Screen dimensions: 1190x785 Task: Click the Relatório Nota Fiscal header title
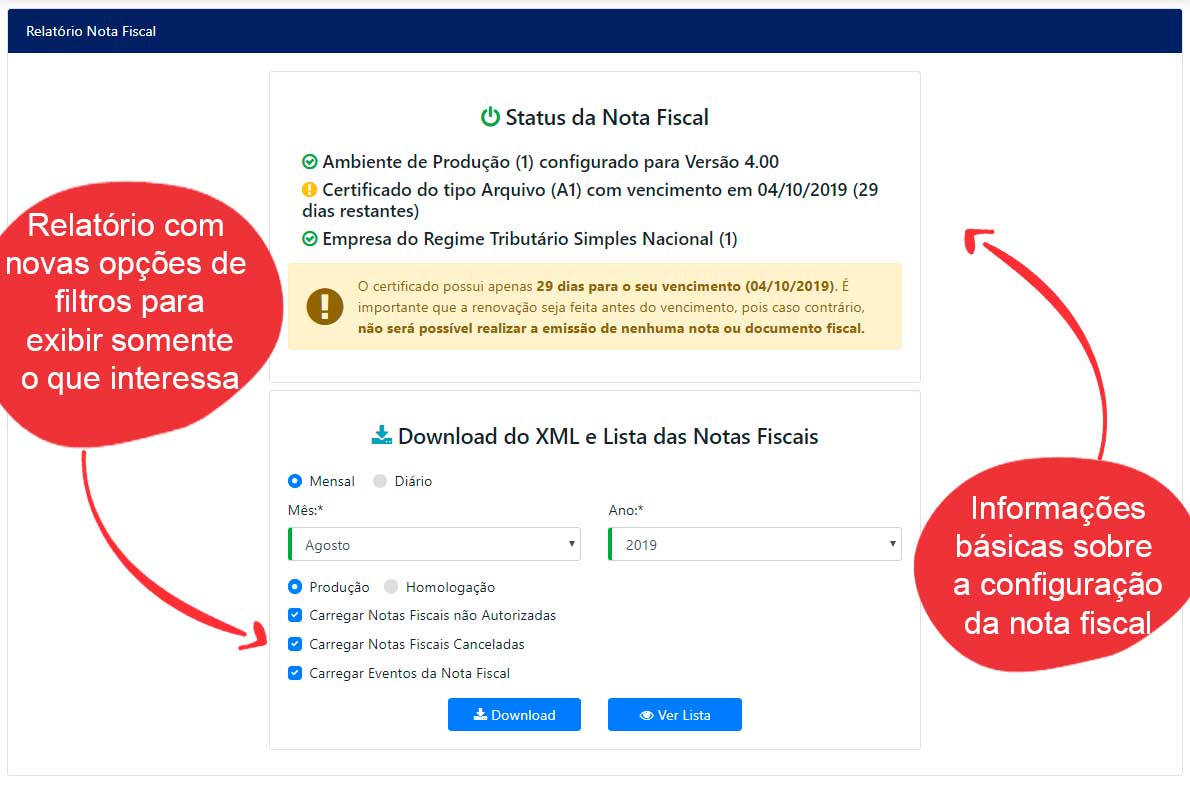(x=91, y=31)
